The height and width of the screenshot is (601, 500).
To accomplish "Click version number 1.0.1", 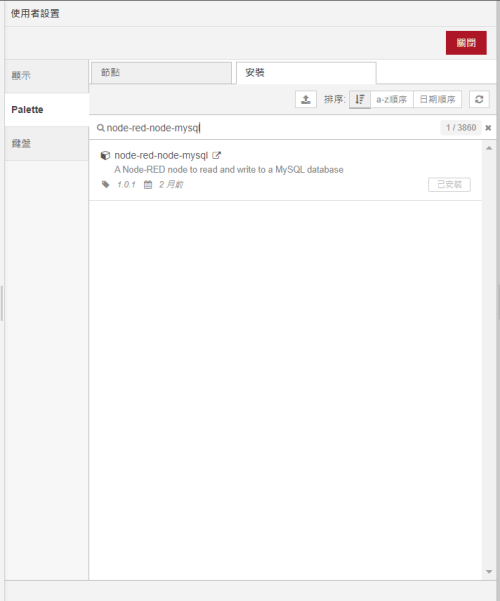I will (126, 184).
